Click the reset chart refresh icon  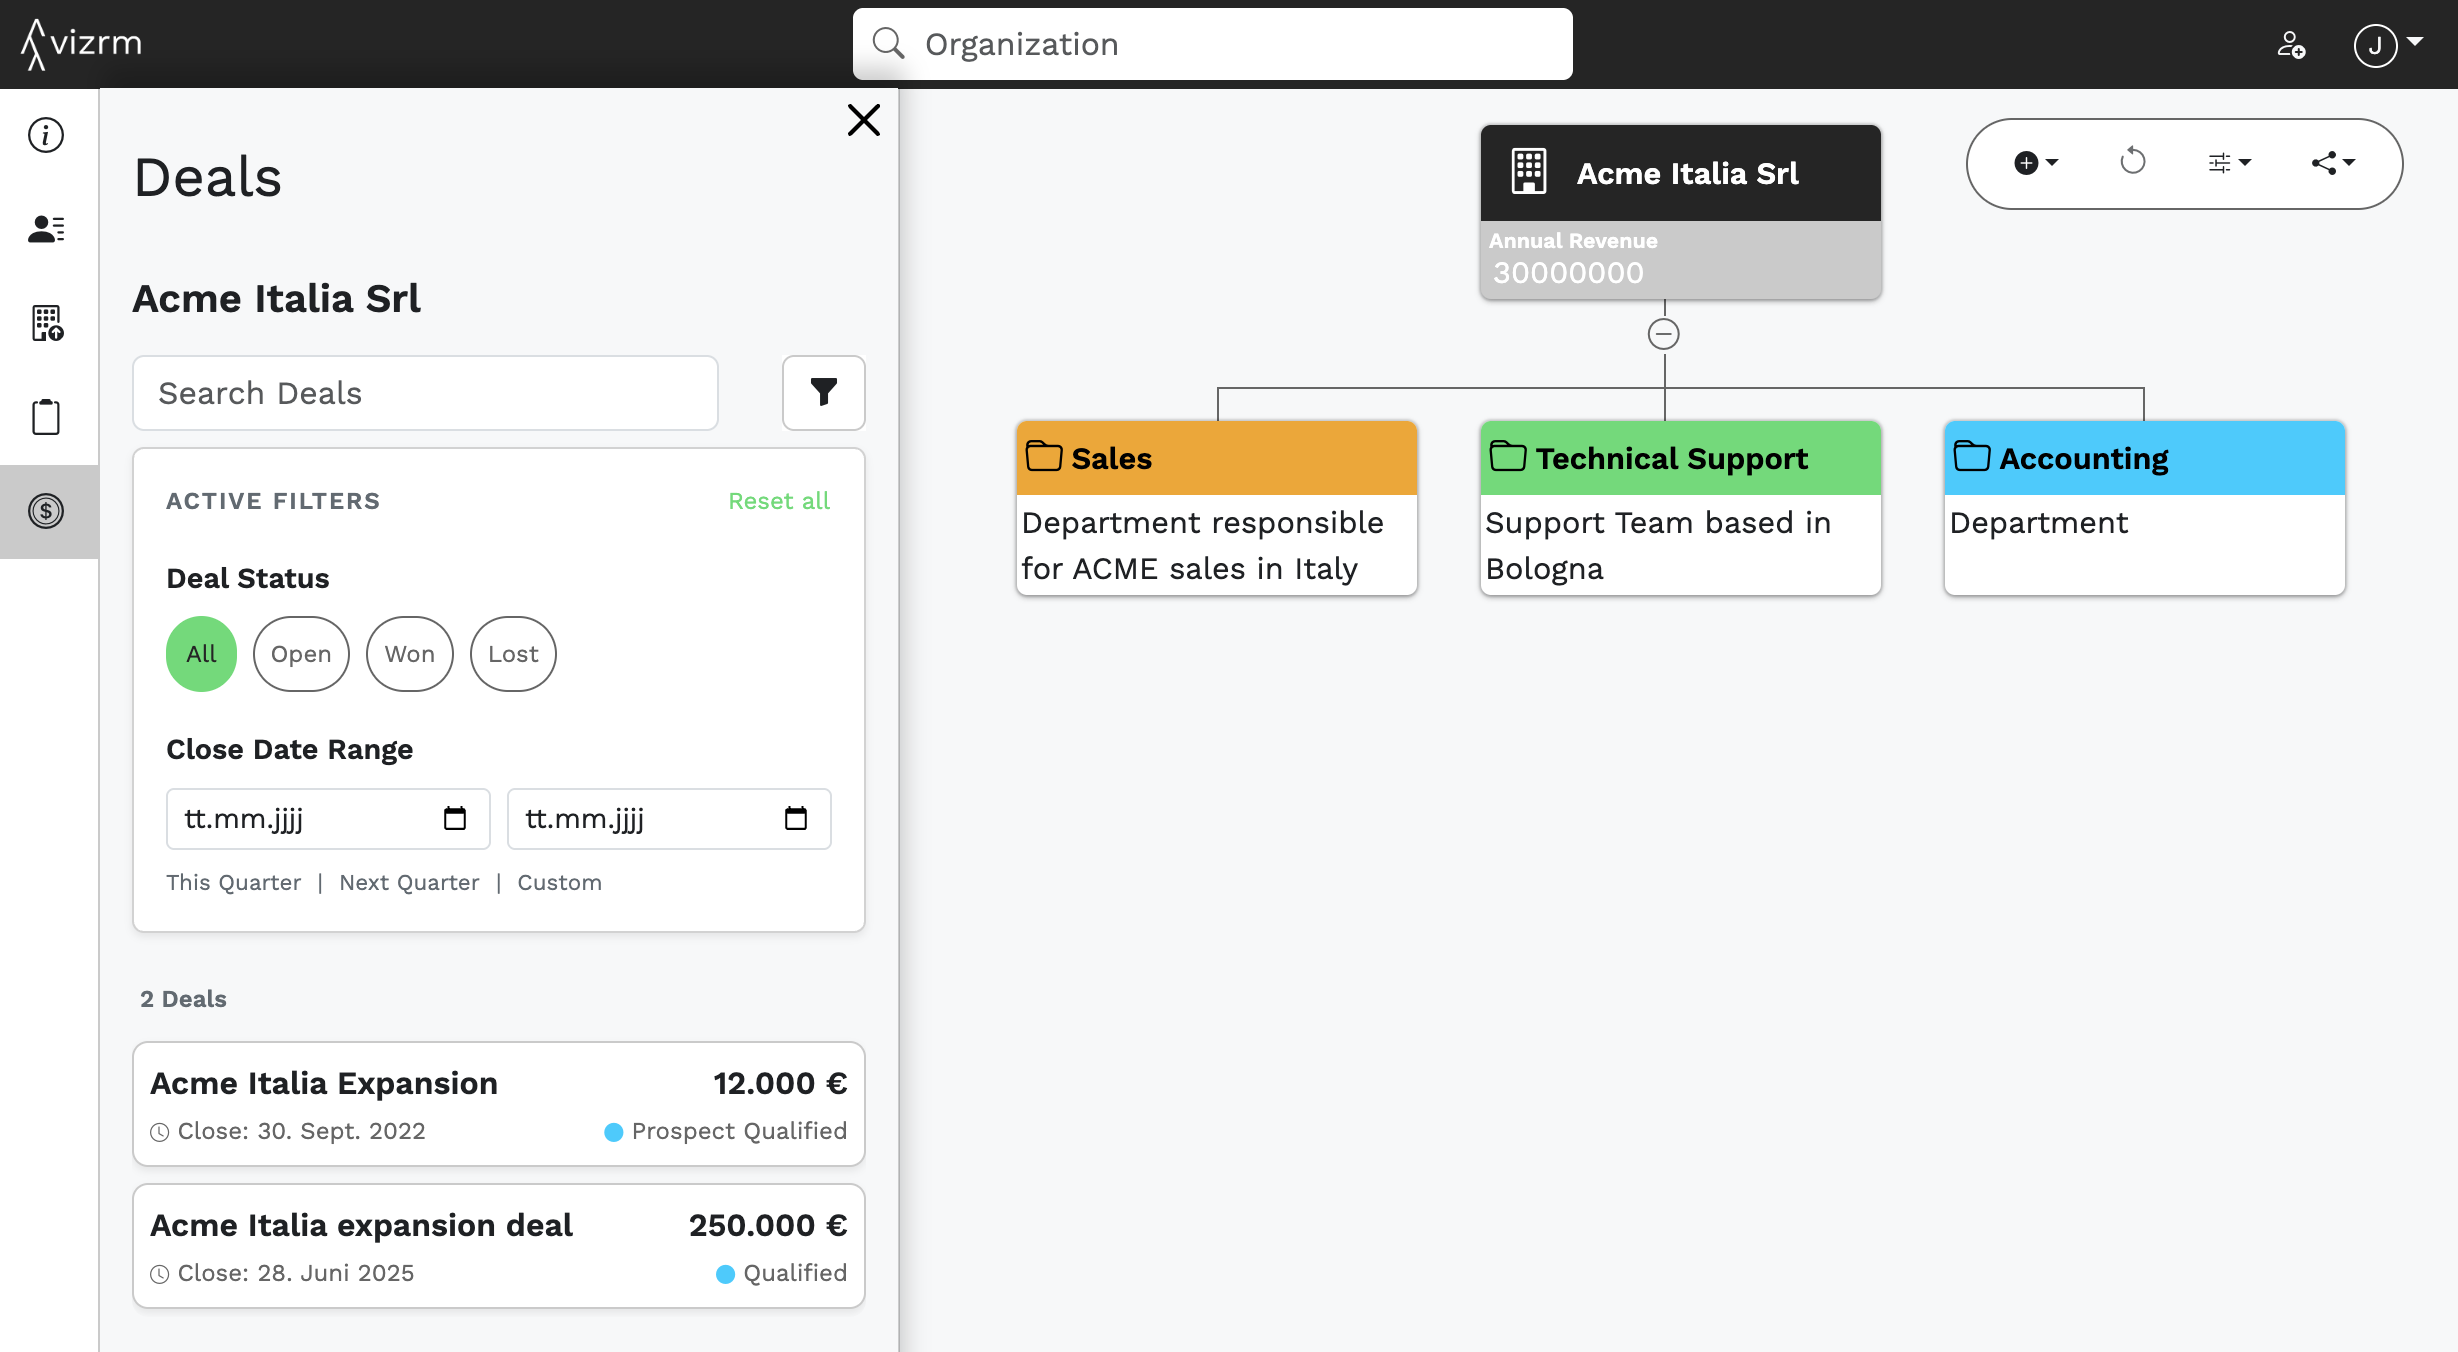2132,162
